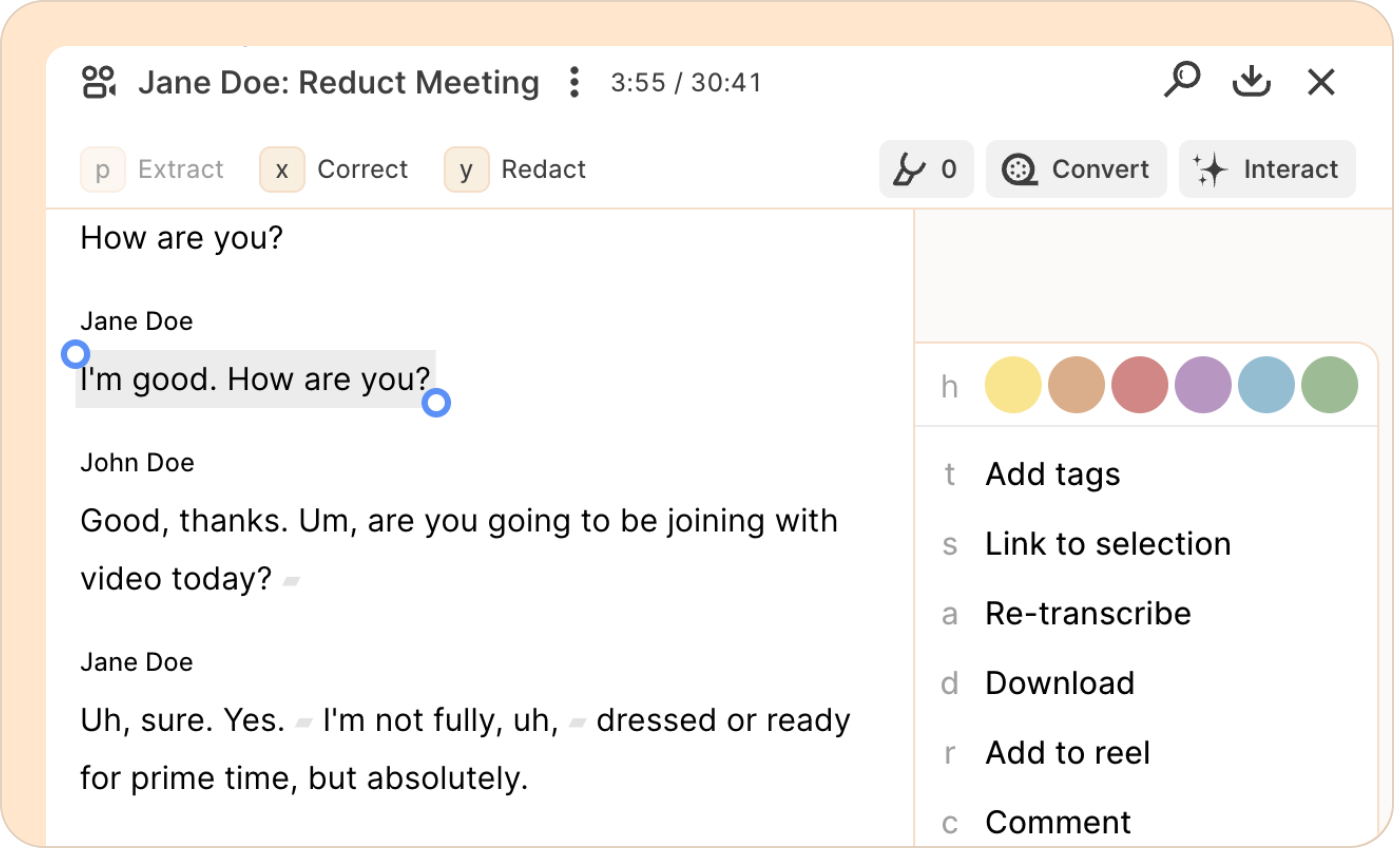1394x848 pixels.
Task: Open the Interact AI button
Action: coord(1267,169)
